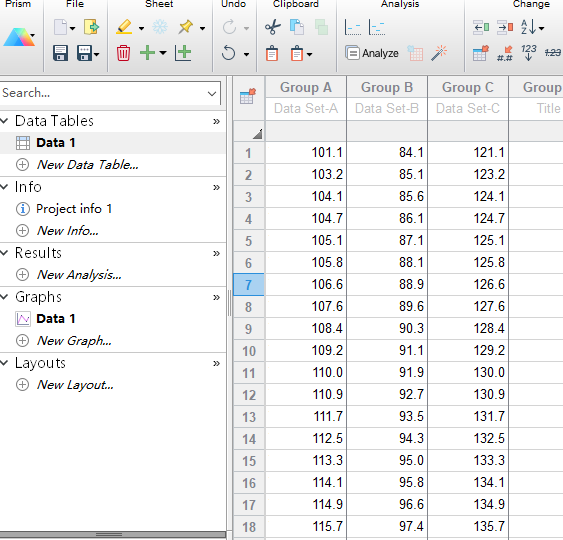Click the New Analysis... link
563x540 pixels.
[x=79, y=275]
